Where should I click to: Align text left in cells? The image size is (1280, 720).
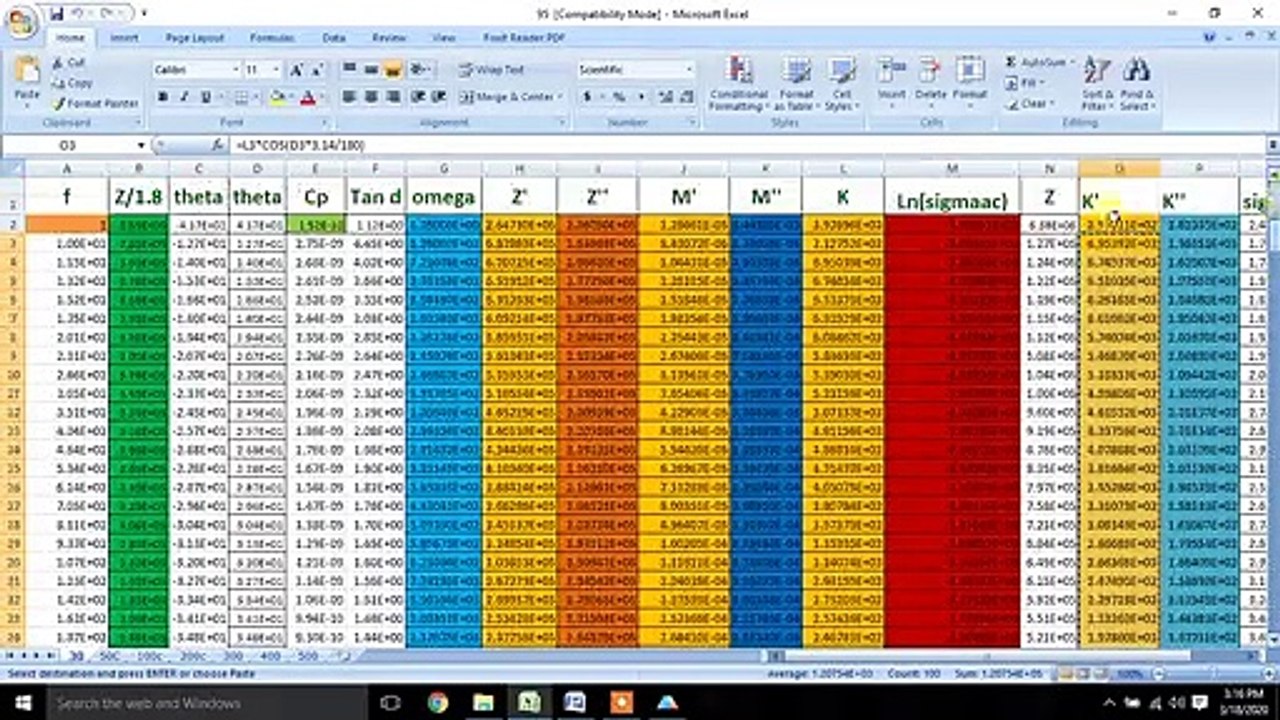click(x=349, y=97)
